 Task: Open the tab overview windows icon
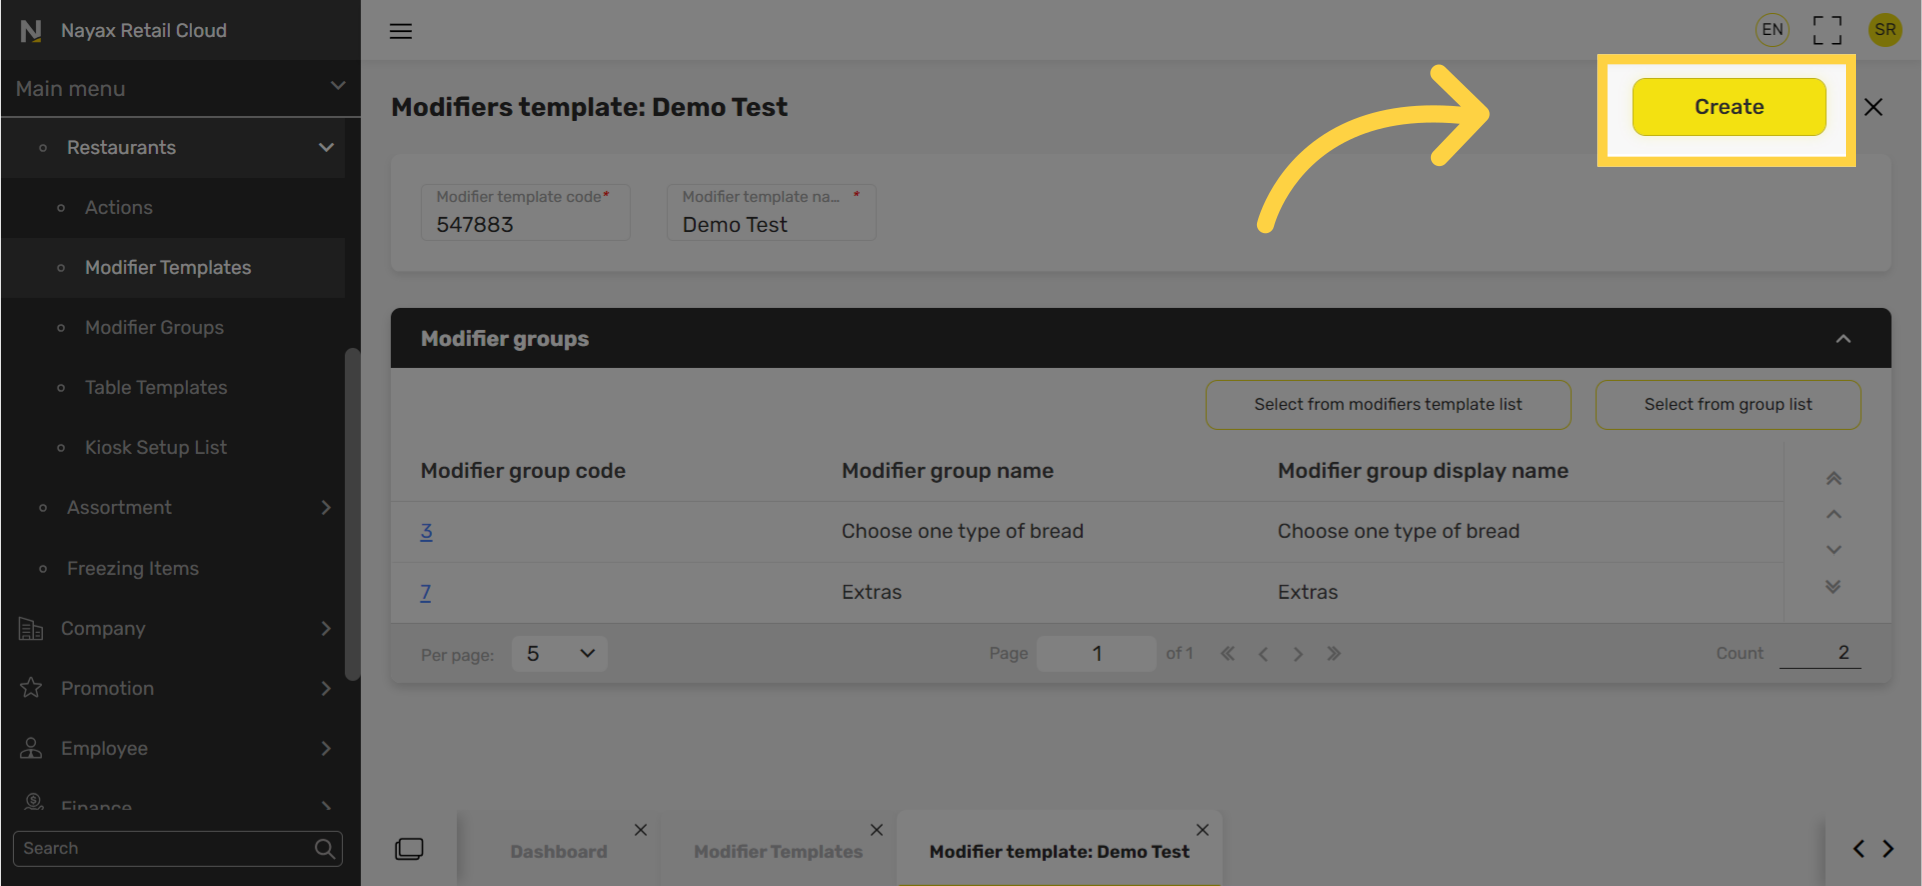(409, 849)
